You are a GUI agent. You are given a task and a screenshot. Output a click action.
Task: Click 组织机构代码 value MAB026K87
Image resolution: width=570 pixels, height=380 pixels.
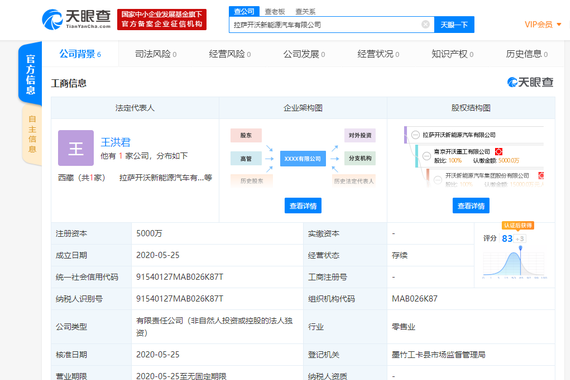pyautogui.click(x=414, y=299)
